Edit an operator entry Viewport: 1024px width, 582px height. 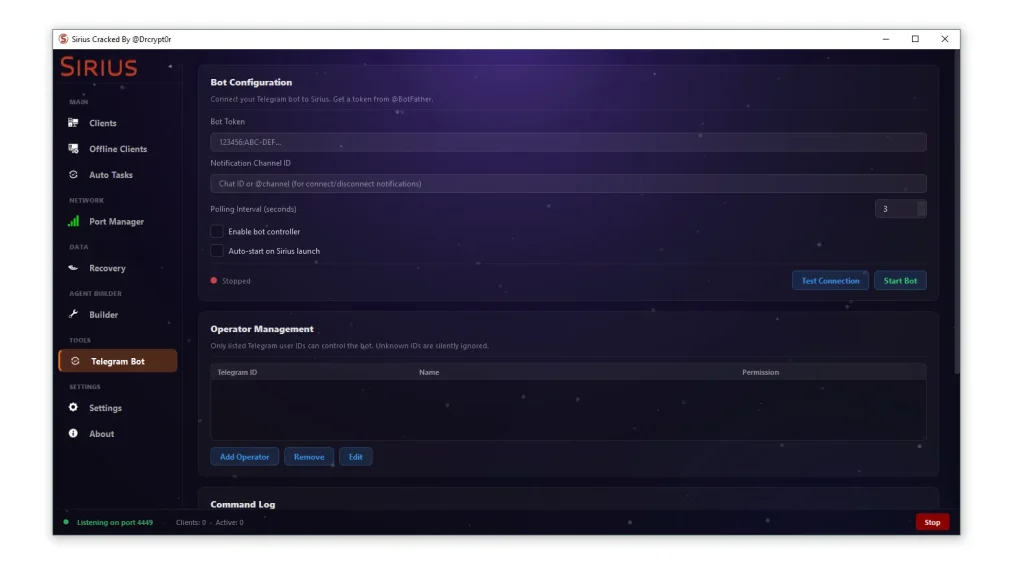(356, 456)
